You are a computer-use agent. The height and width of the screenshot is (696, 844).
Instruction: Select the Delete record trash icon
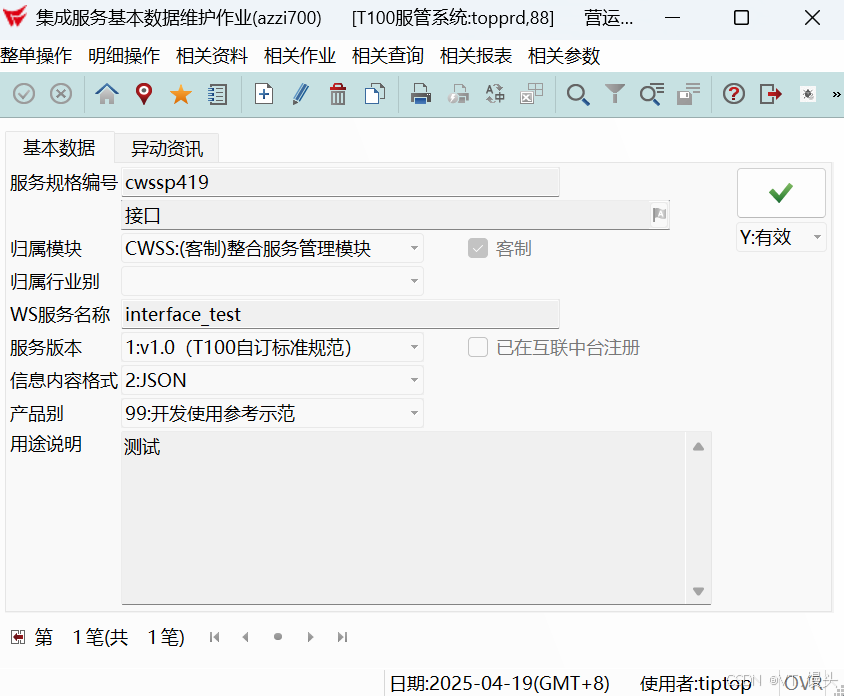[x=338, y=93]
